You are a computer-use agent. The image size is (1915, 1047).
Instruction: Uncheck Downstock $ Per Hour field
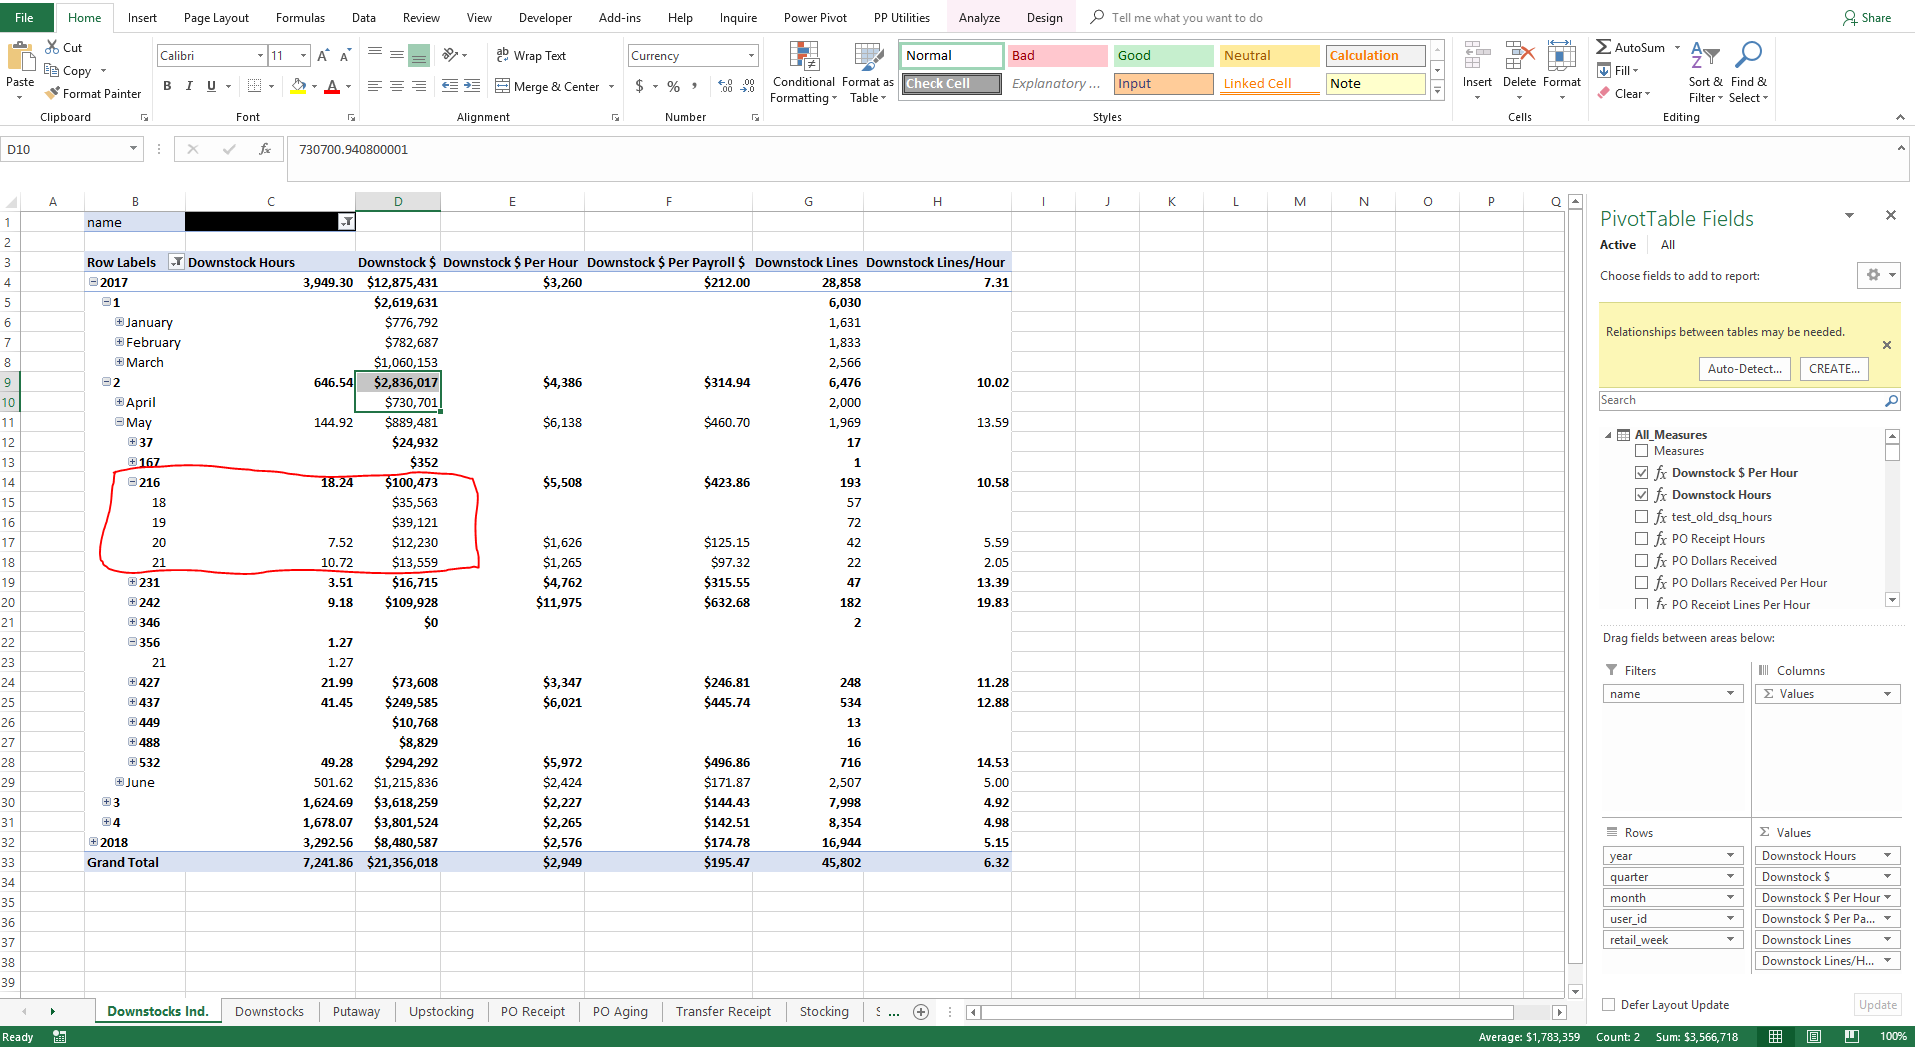pyautogui.click(x=1641, y=473)
